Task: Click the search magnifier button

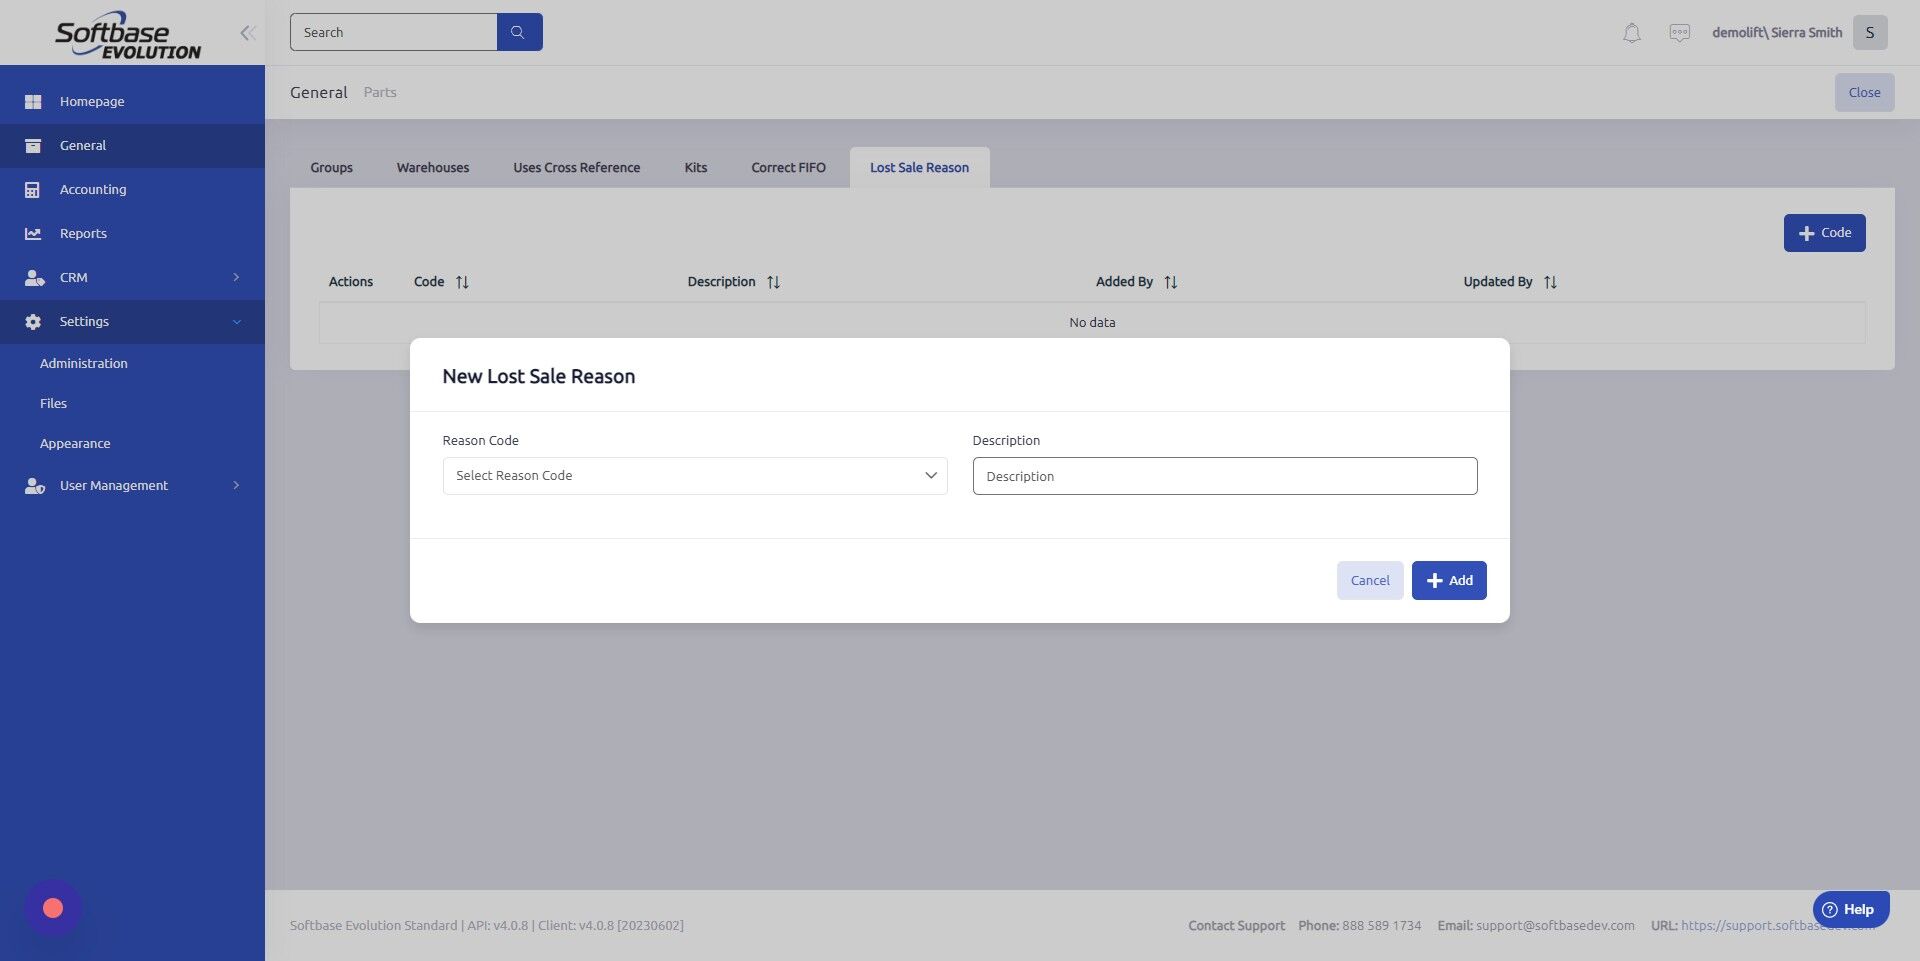Action: click(x=519, y=31)
